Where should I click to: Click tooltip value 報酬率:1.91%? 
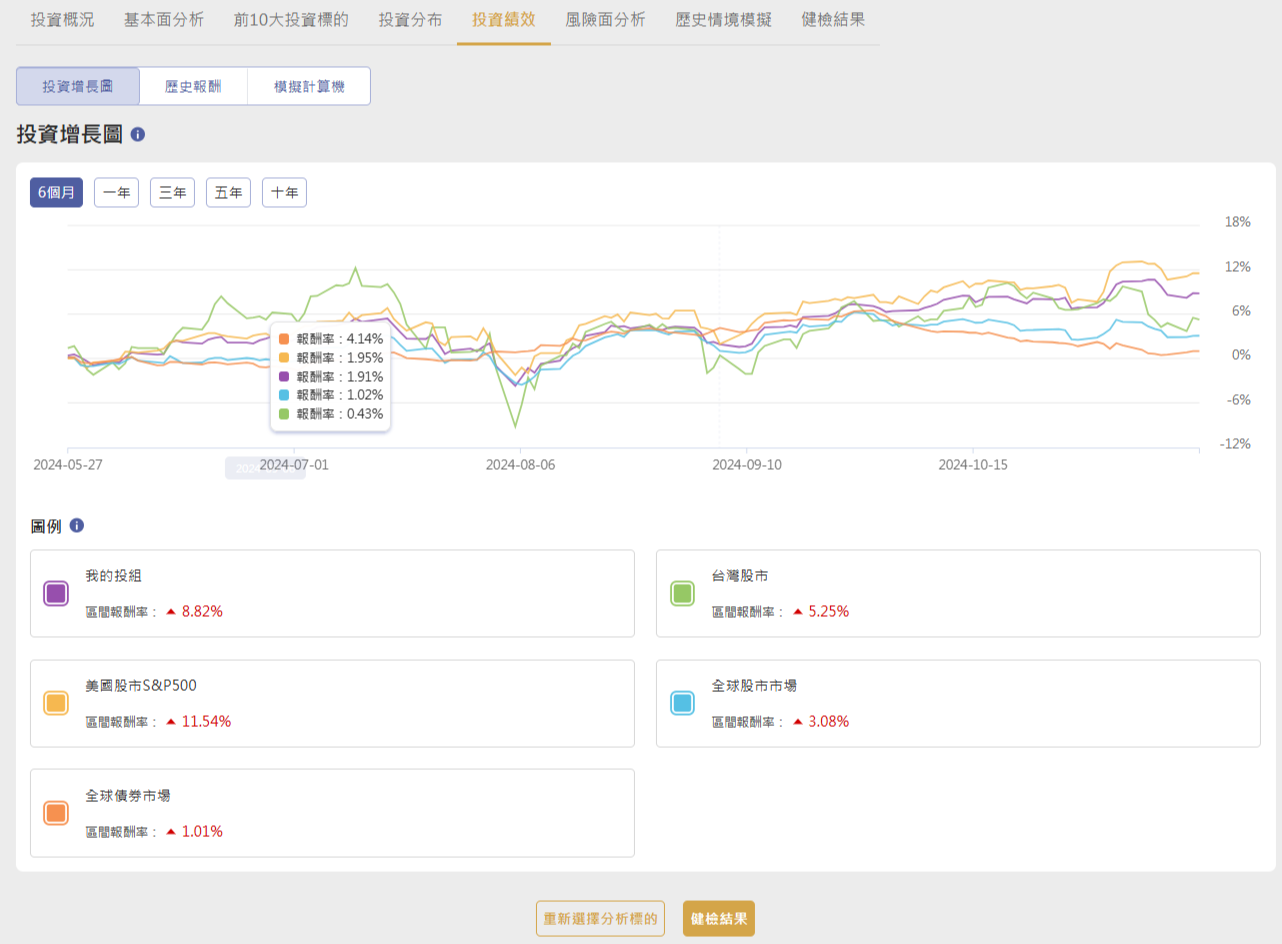tap(339, 377)
